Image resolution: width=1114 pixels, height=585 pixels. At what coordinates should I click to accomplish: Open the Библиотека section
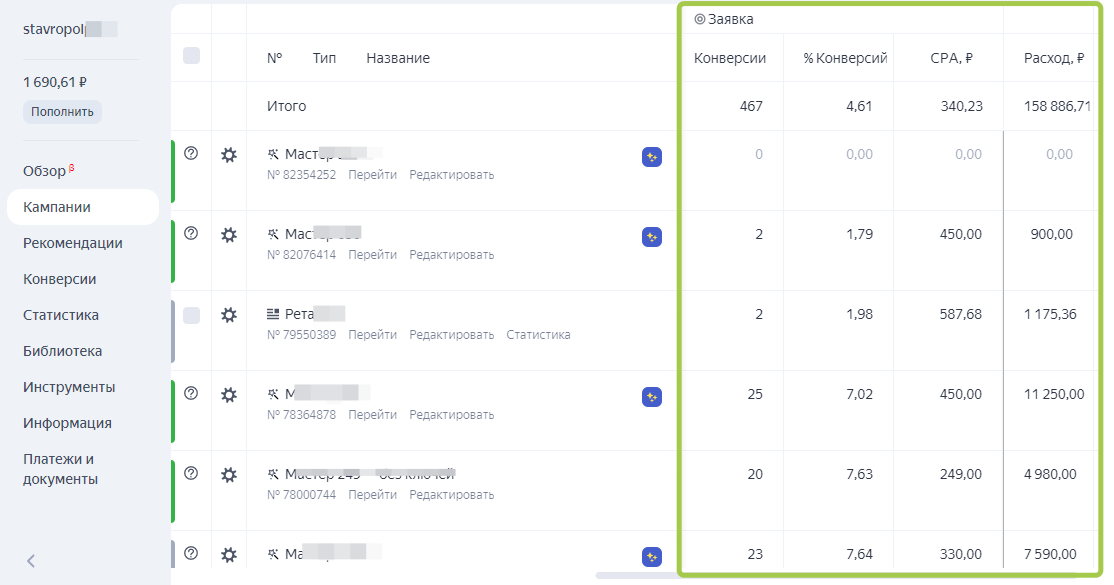click(63, 351)
